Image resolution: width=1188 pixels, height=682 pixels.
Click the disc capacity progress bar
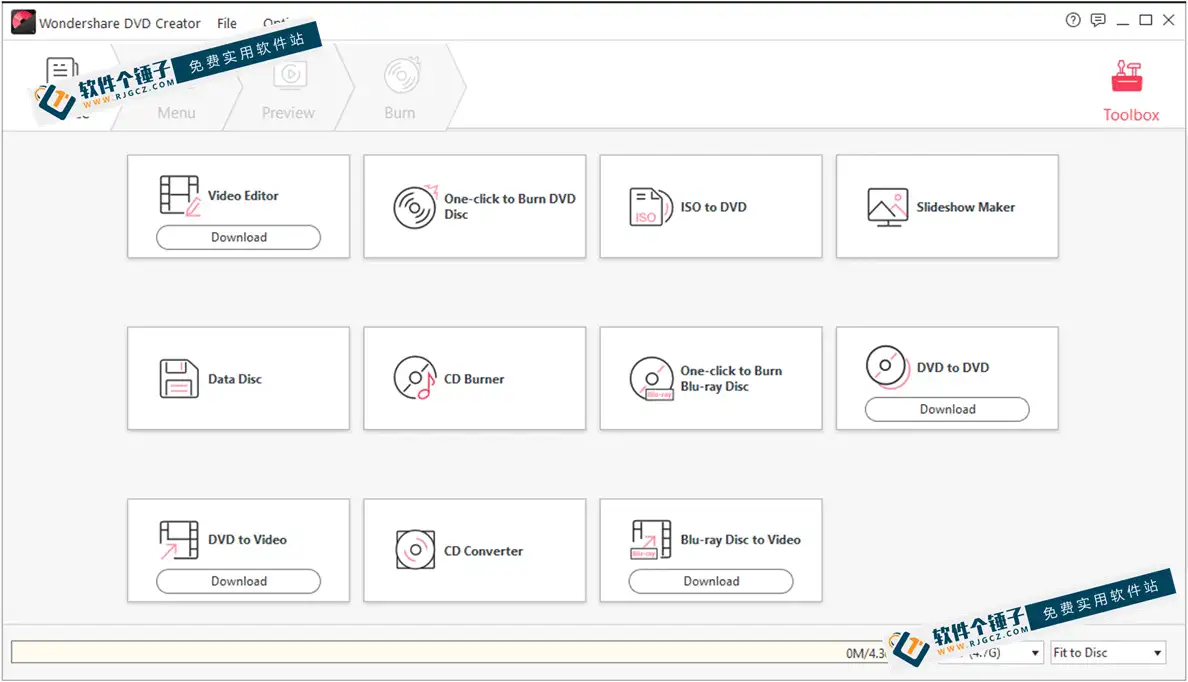[x=451, y=652]
